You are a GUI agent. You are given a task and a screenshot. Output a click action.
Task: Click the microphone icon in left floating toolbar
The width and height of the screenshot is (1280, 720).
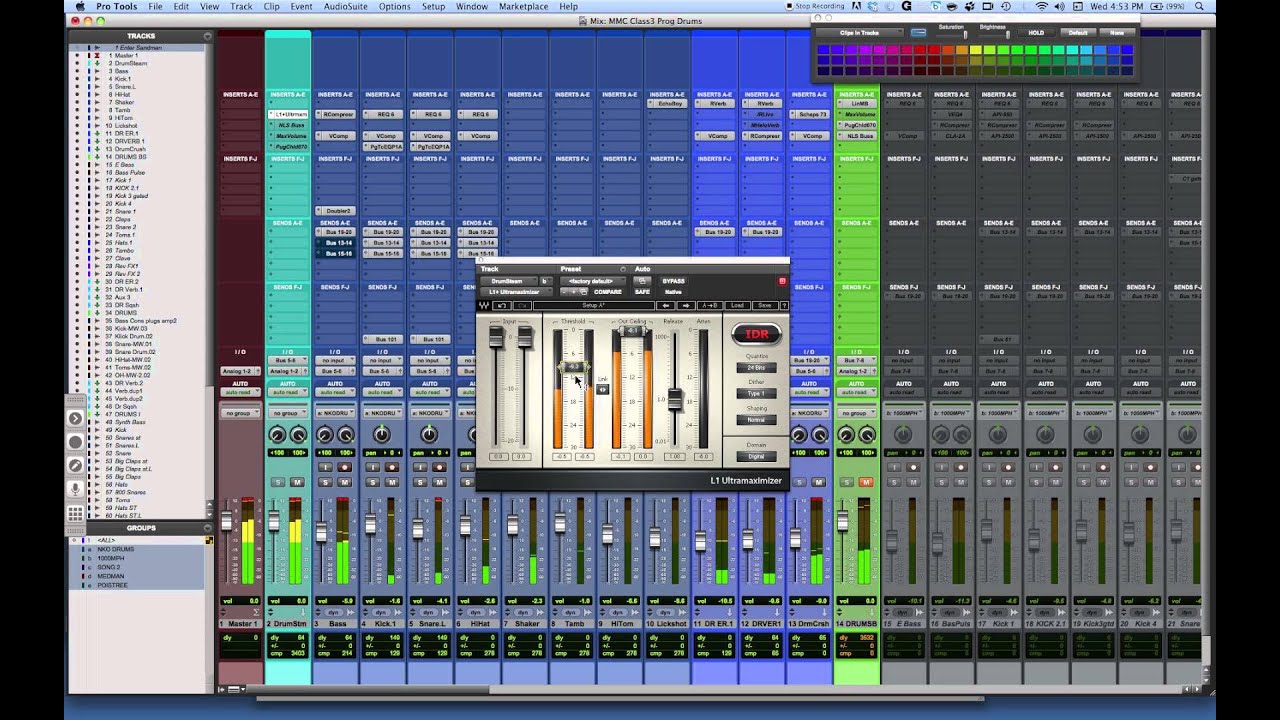pyautogui.click(x=75, y=490)
